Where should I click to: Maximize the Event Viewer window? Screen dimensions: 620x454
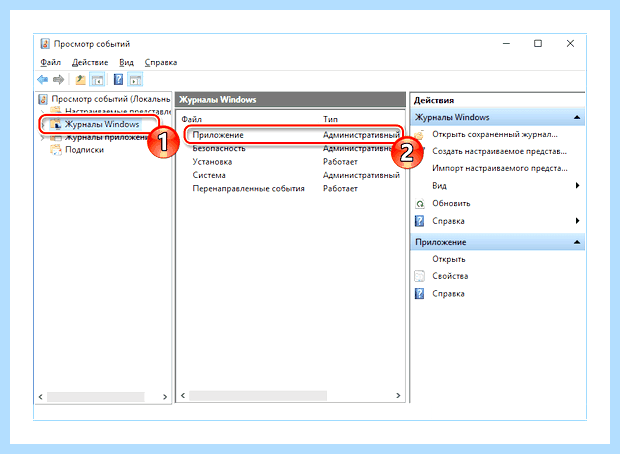[x=538, y=44]
